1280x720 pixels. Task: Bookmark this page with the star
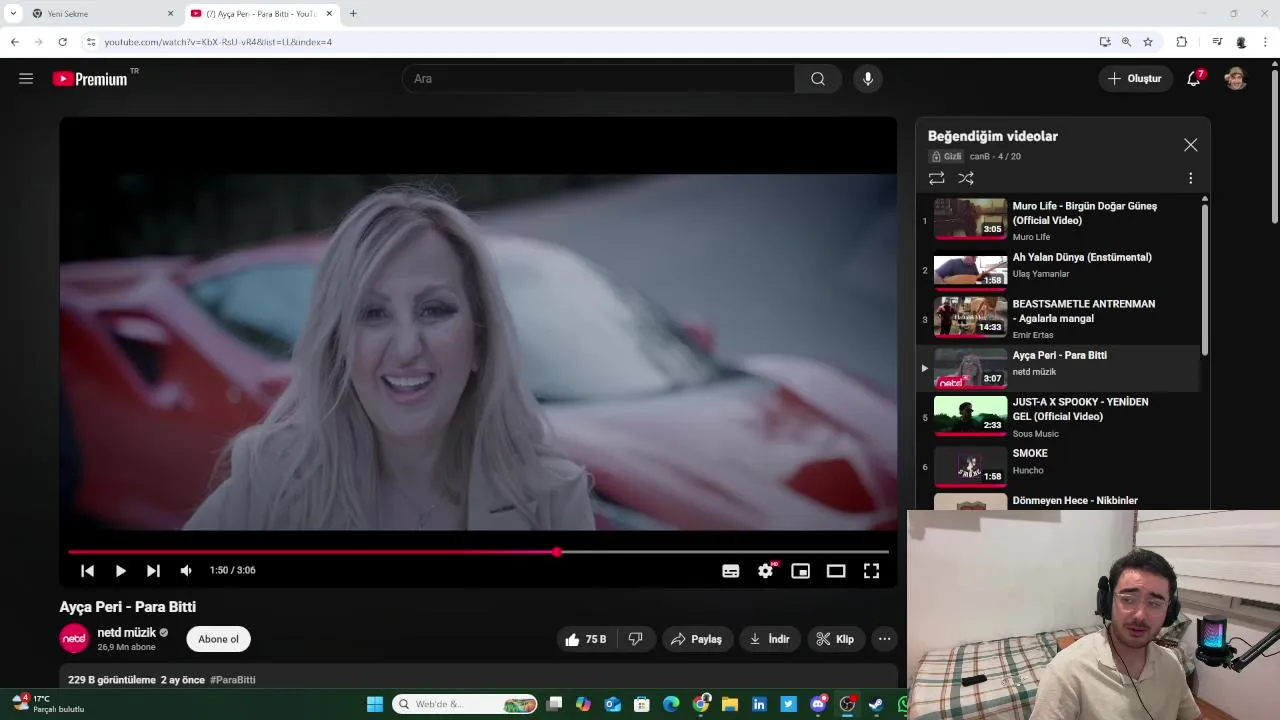pyautogui.click(x=1148, y=42)
